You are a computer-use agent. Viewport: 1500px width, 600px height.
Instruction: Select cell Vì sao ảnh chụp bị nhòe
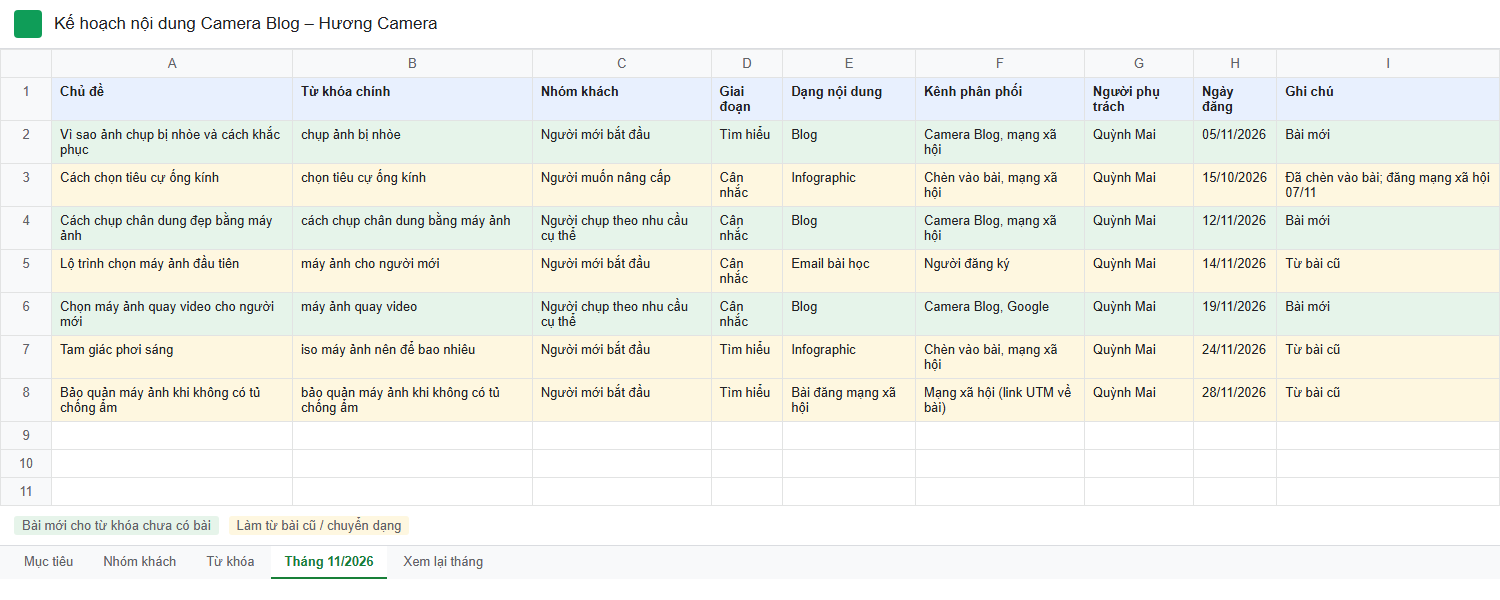coord(172,142)
